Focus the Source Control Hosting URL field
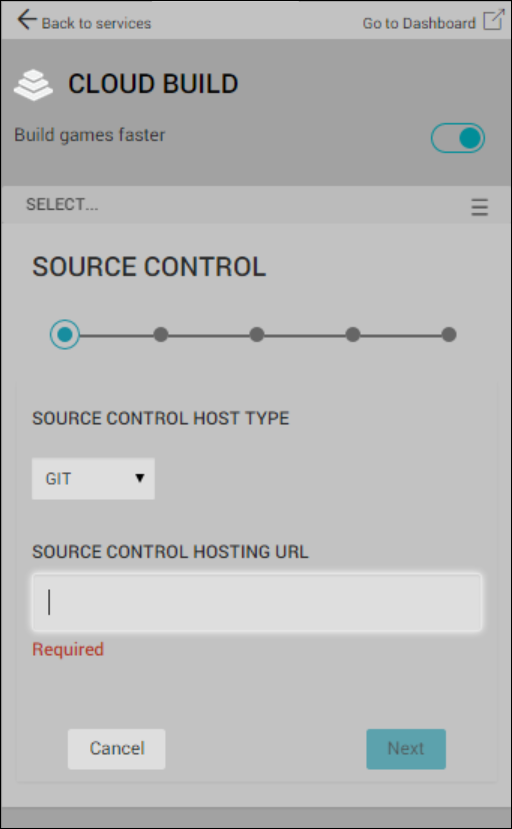The height and width of the screenshot is (829, 512). click(257, 602)
